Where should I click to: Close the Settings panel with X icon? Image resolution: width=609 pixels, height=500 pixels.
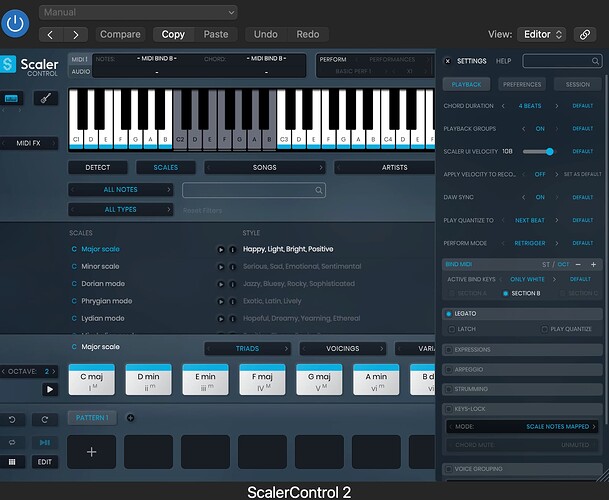[447, 61]
